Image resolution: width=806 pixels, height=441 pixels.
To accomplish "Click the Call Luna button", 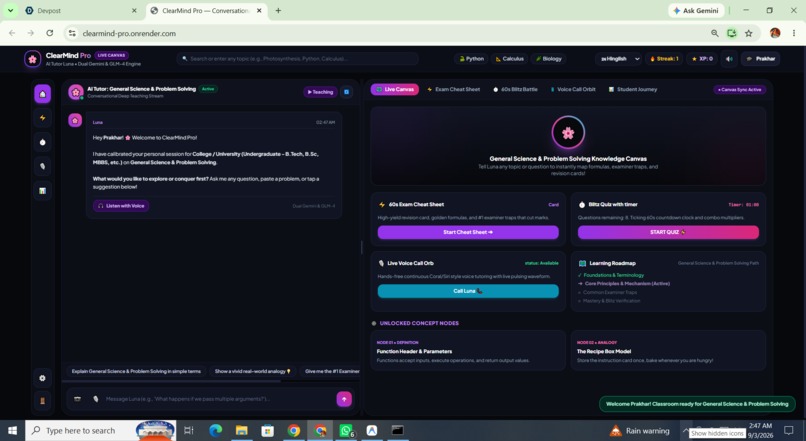I will 468,291.
